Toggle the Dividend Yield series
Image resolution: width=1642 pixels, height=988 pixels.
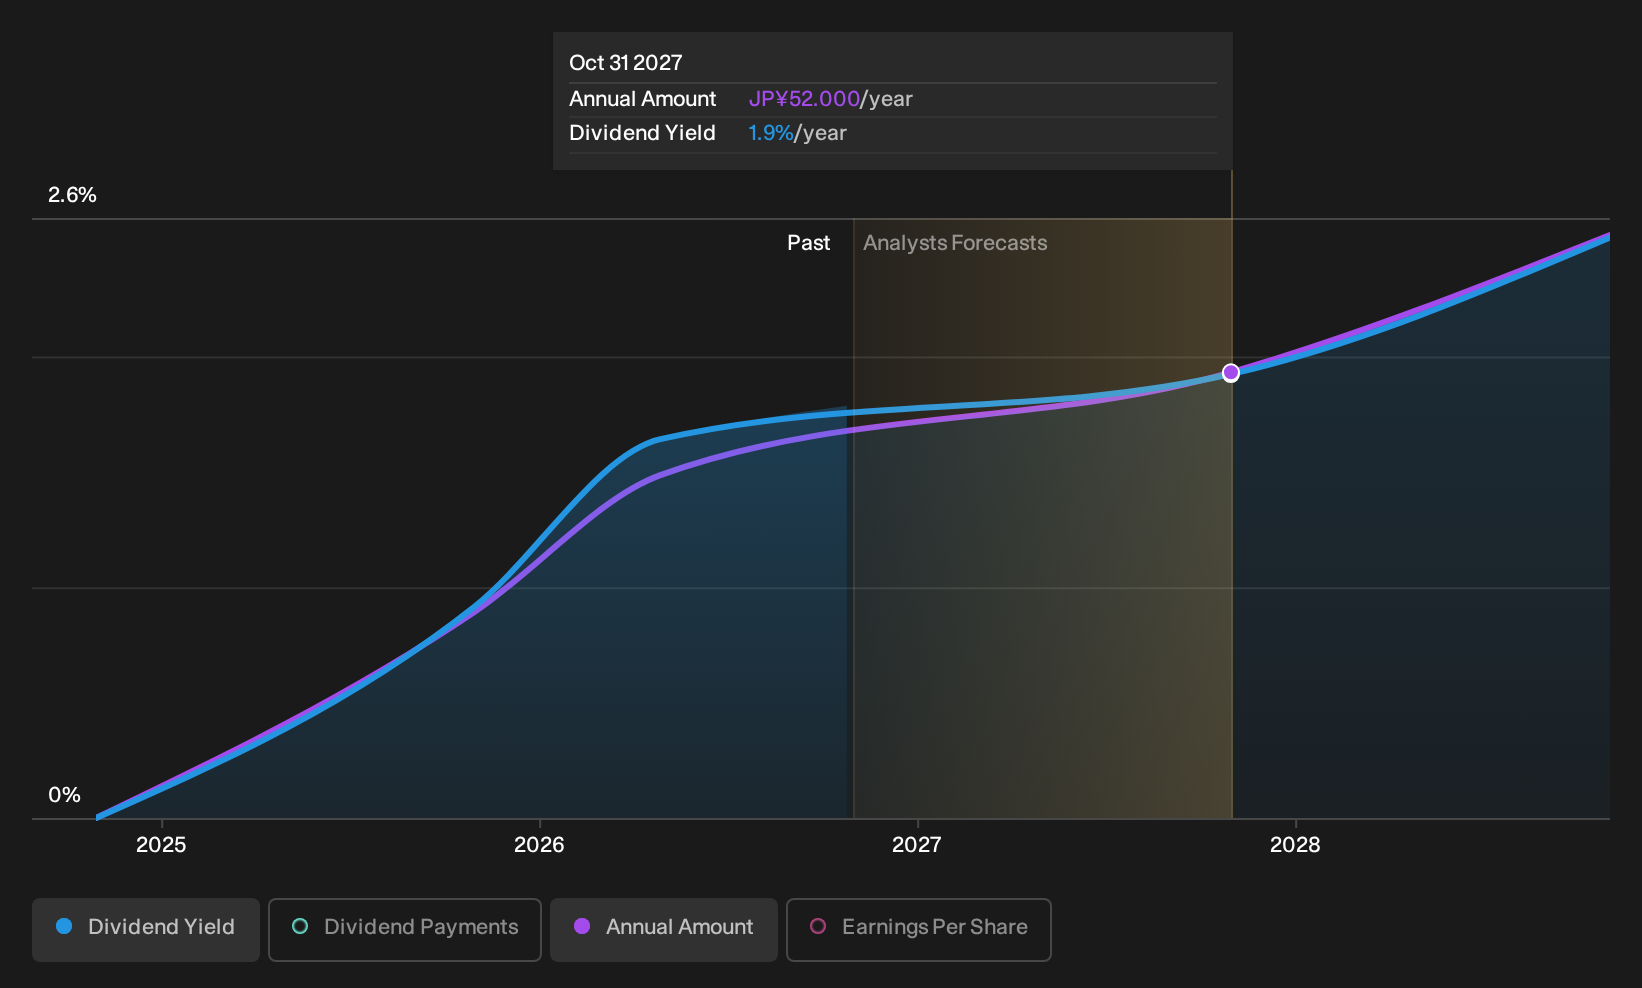click(x=146, y=930)
